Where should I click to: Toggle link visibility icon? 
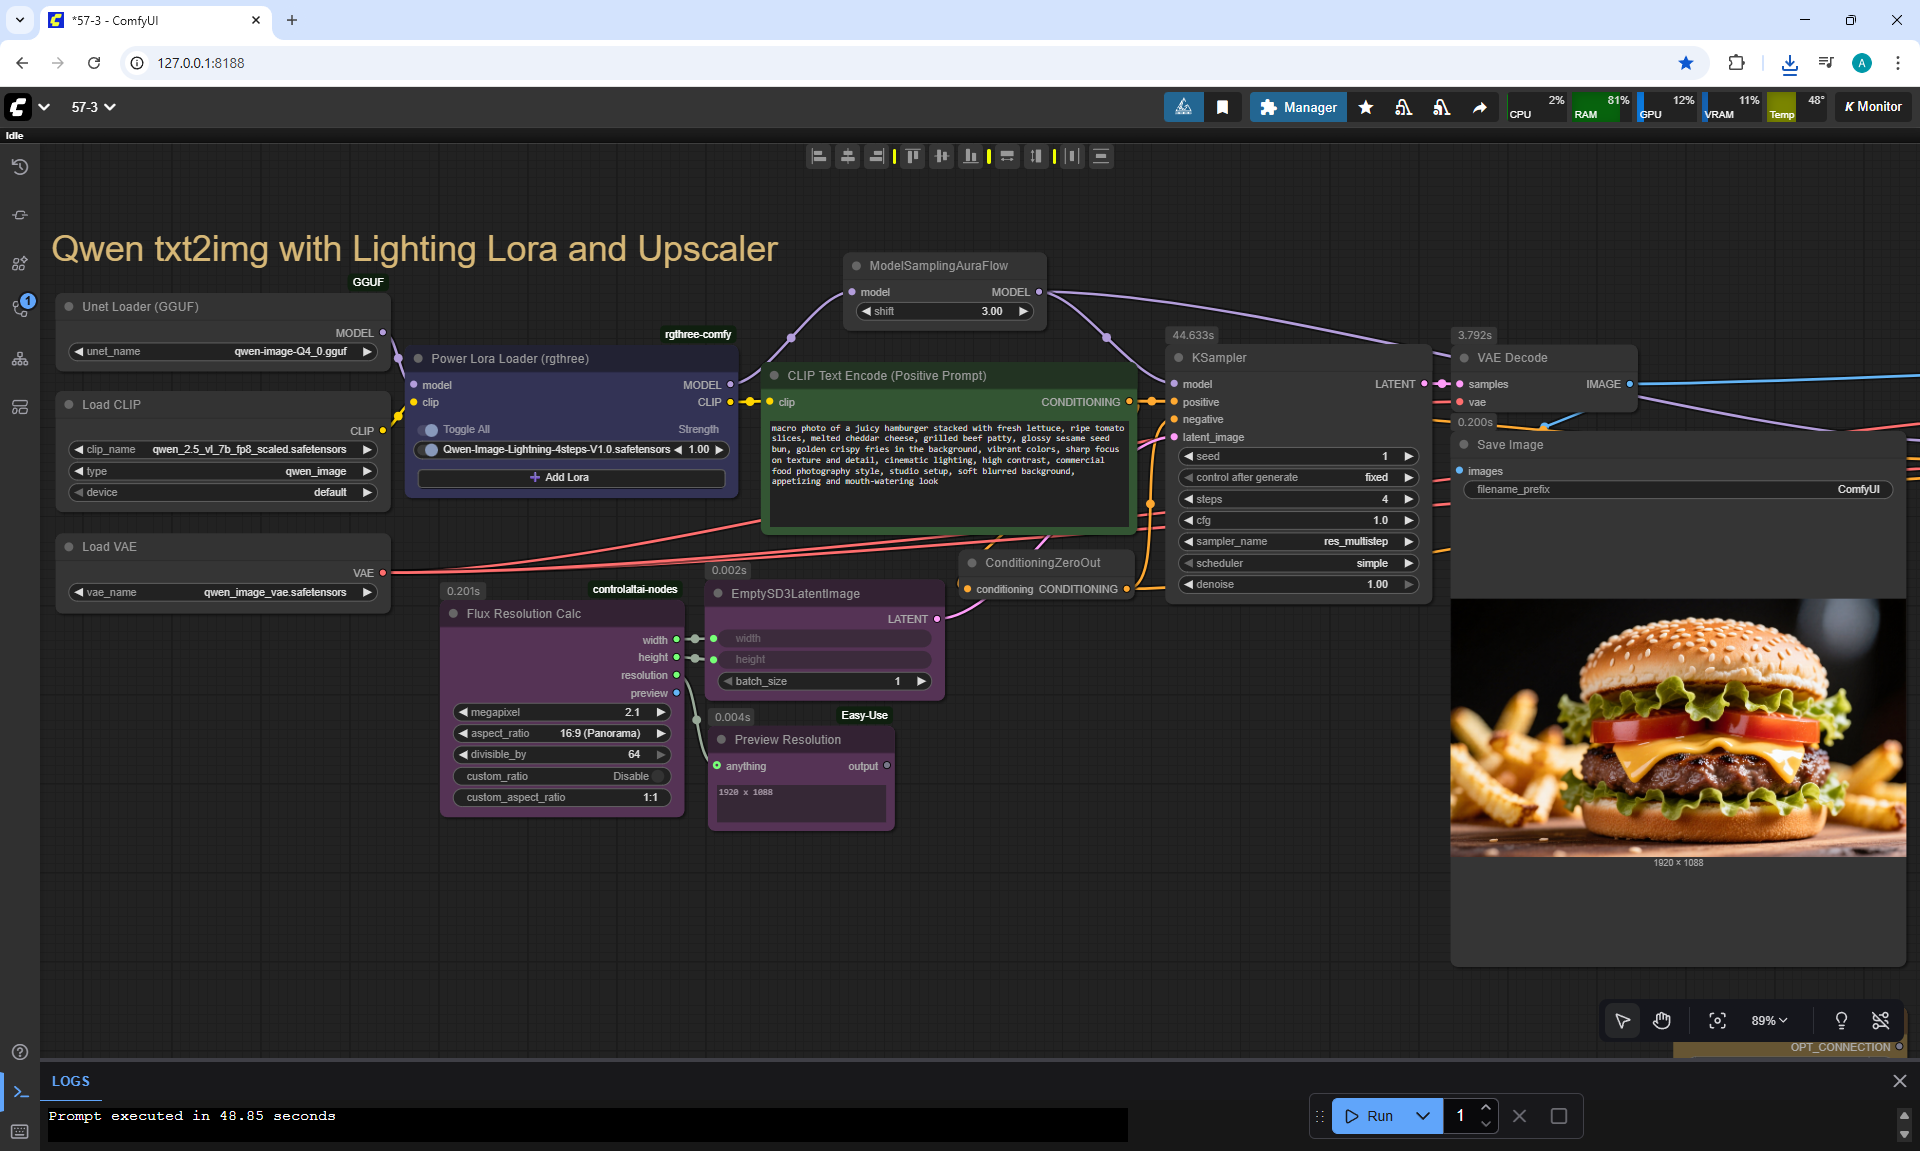tap(1880, 1021)
